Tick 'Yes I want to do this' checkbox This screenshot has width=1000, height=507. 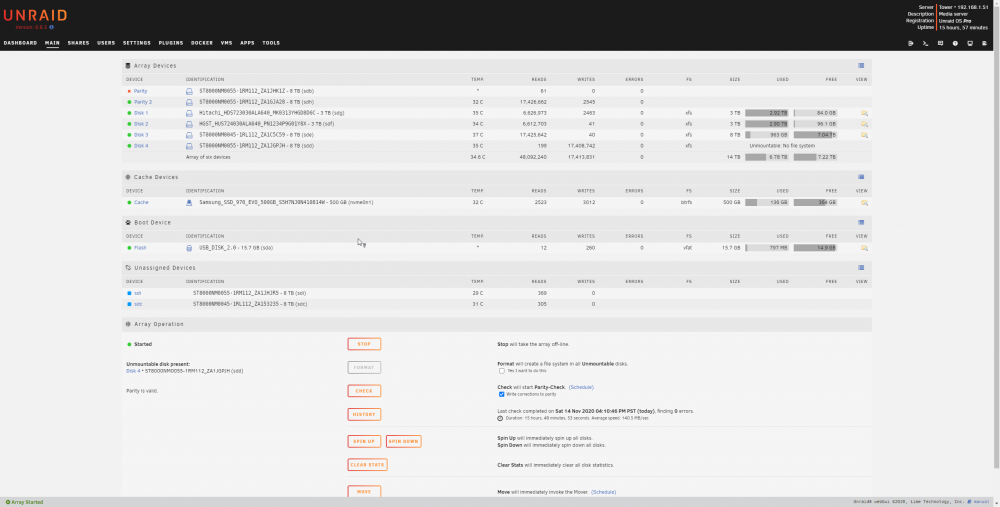[502, 371]
